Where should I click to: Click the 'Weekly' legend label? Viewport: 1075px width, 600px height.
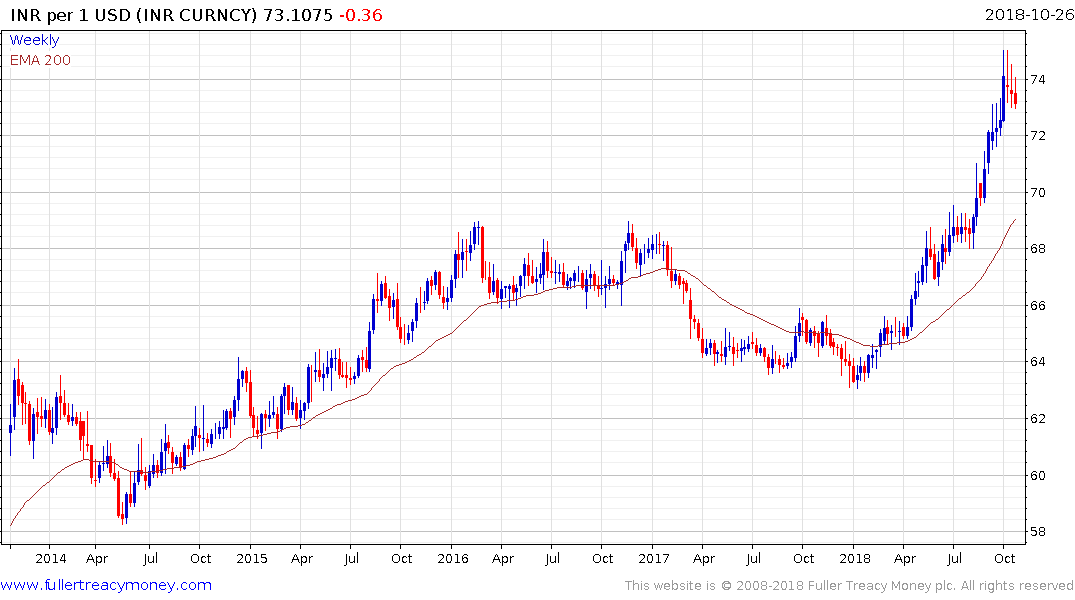(34, 40)
